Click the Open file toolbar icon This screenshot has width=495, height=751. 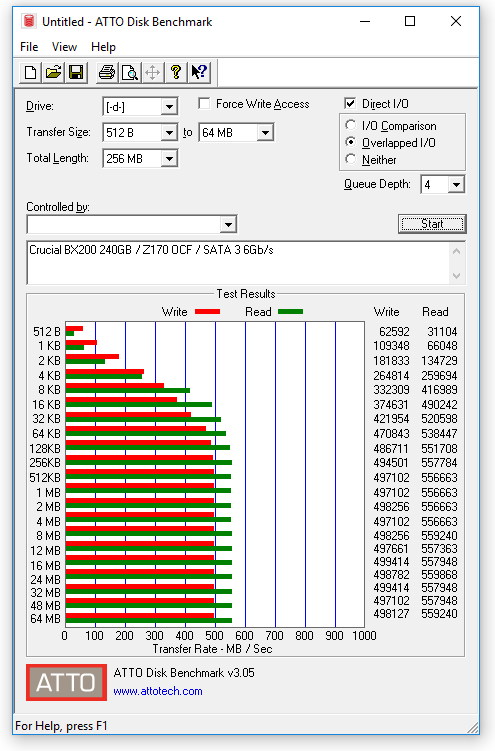point(53,72)
